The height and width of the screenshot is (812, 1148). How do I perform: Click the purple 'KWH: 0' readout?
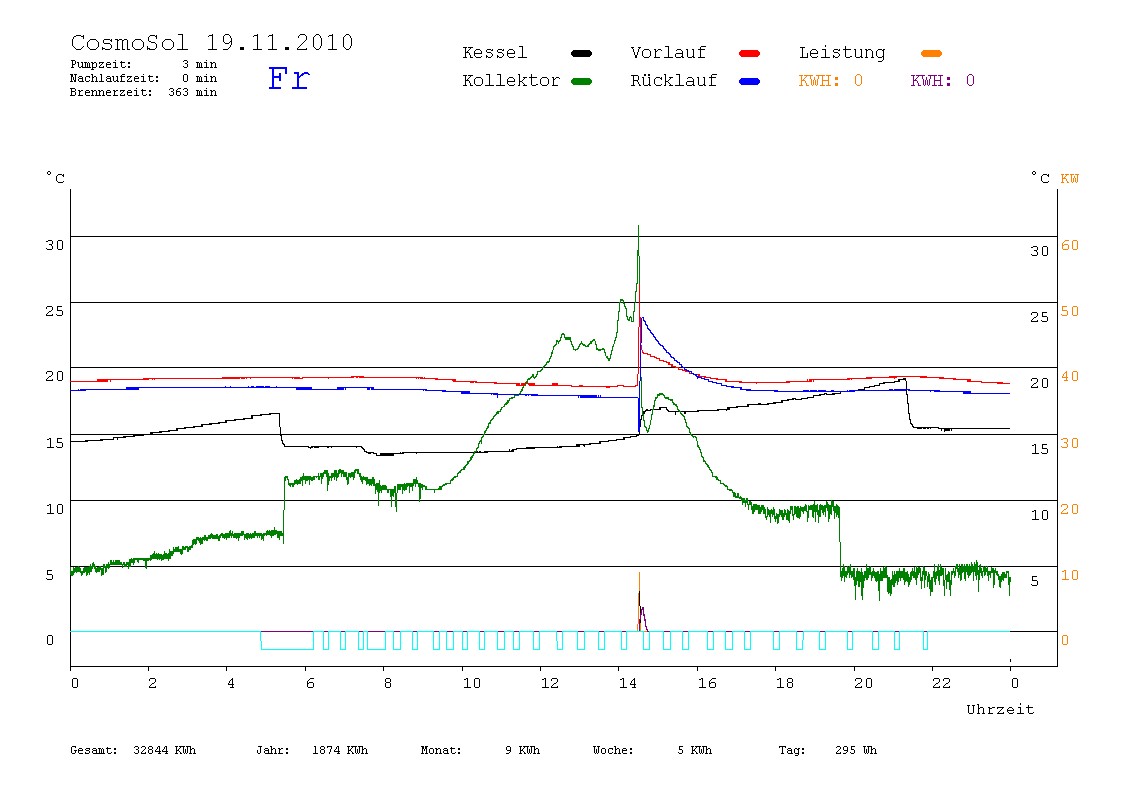[943, 81]
